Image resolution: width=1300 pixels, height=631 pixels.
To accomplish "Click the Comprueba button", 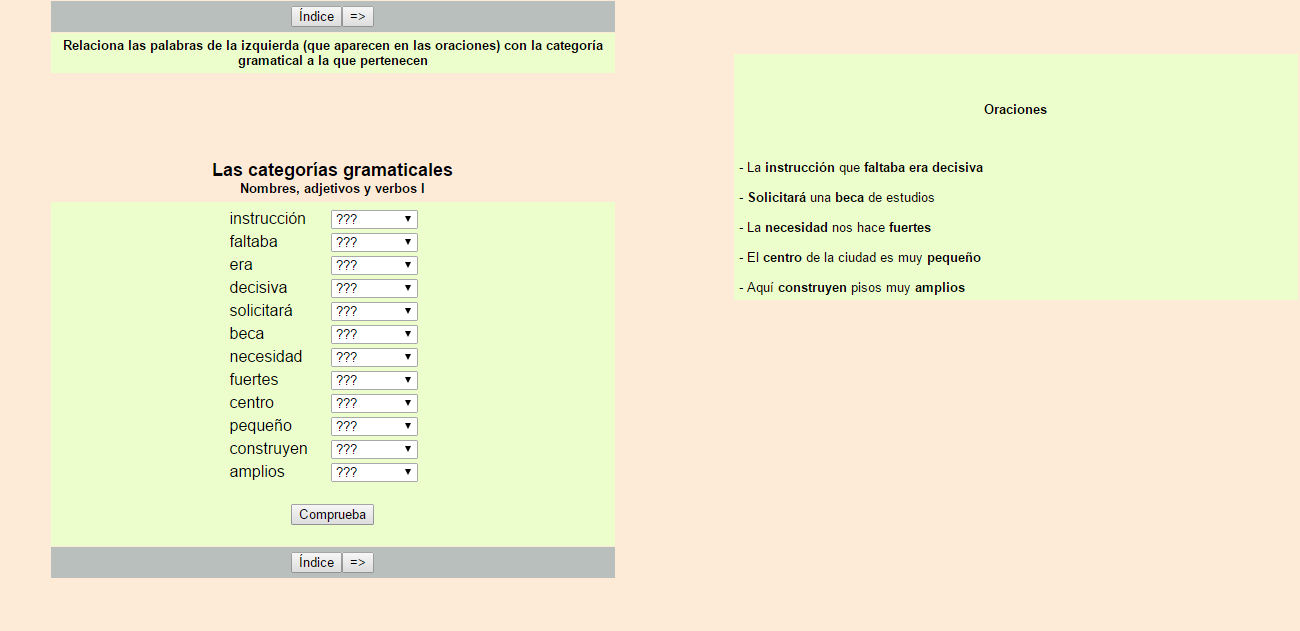I will (332, 515).
